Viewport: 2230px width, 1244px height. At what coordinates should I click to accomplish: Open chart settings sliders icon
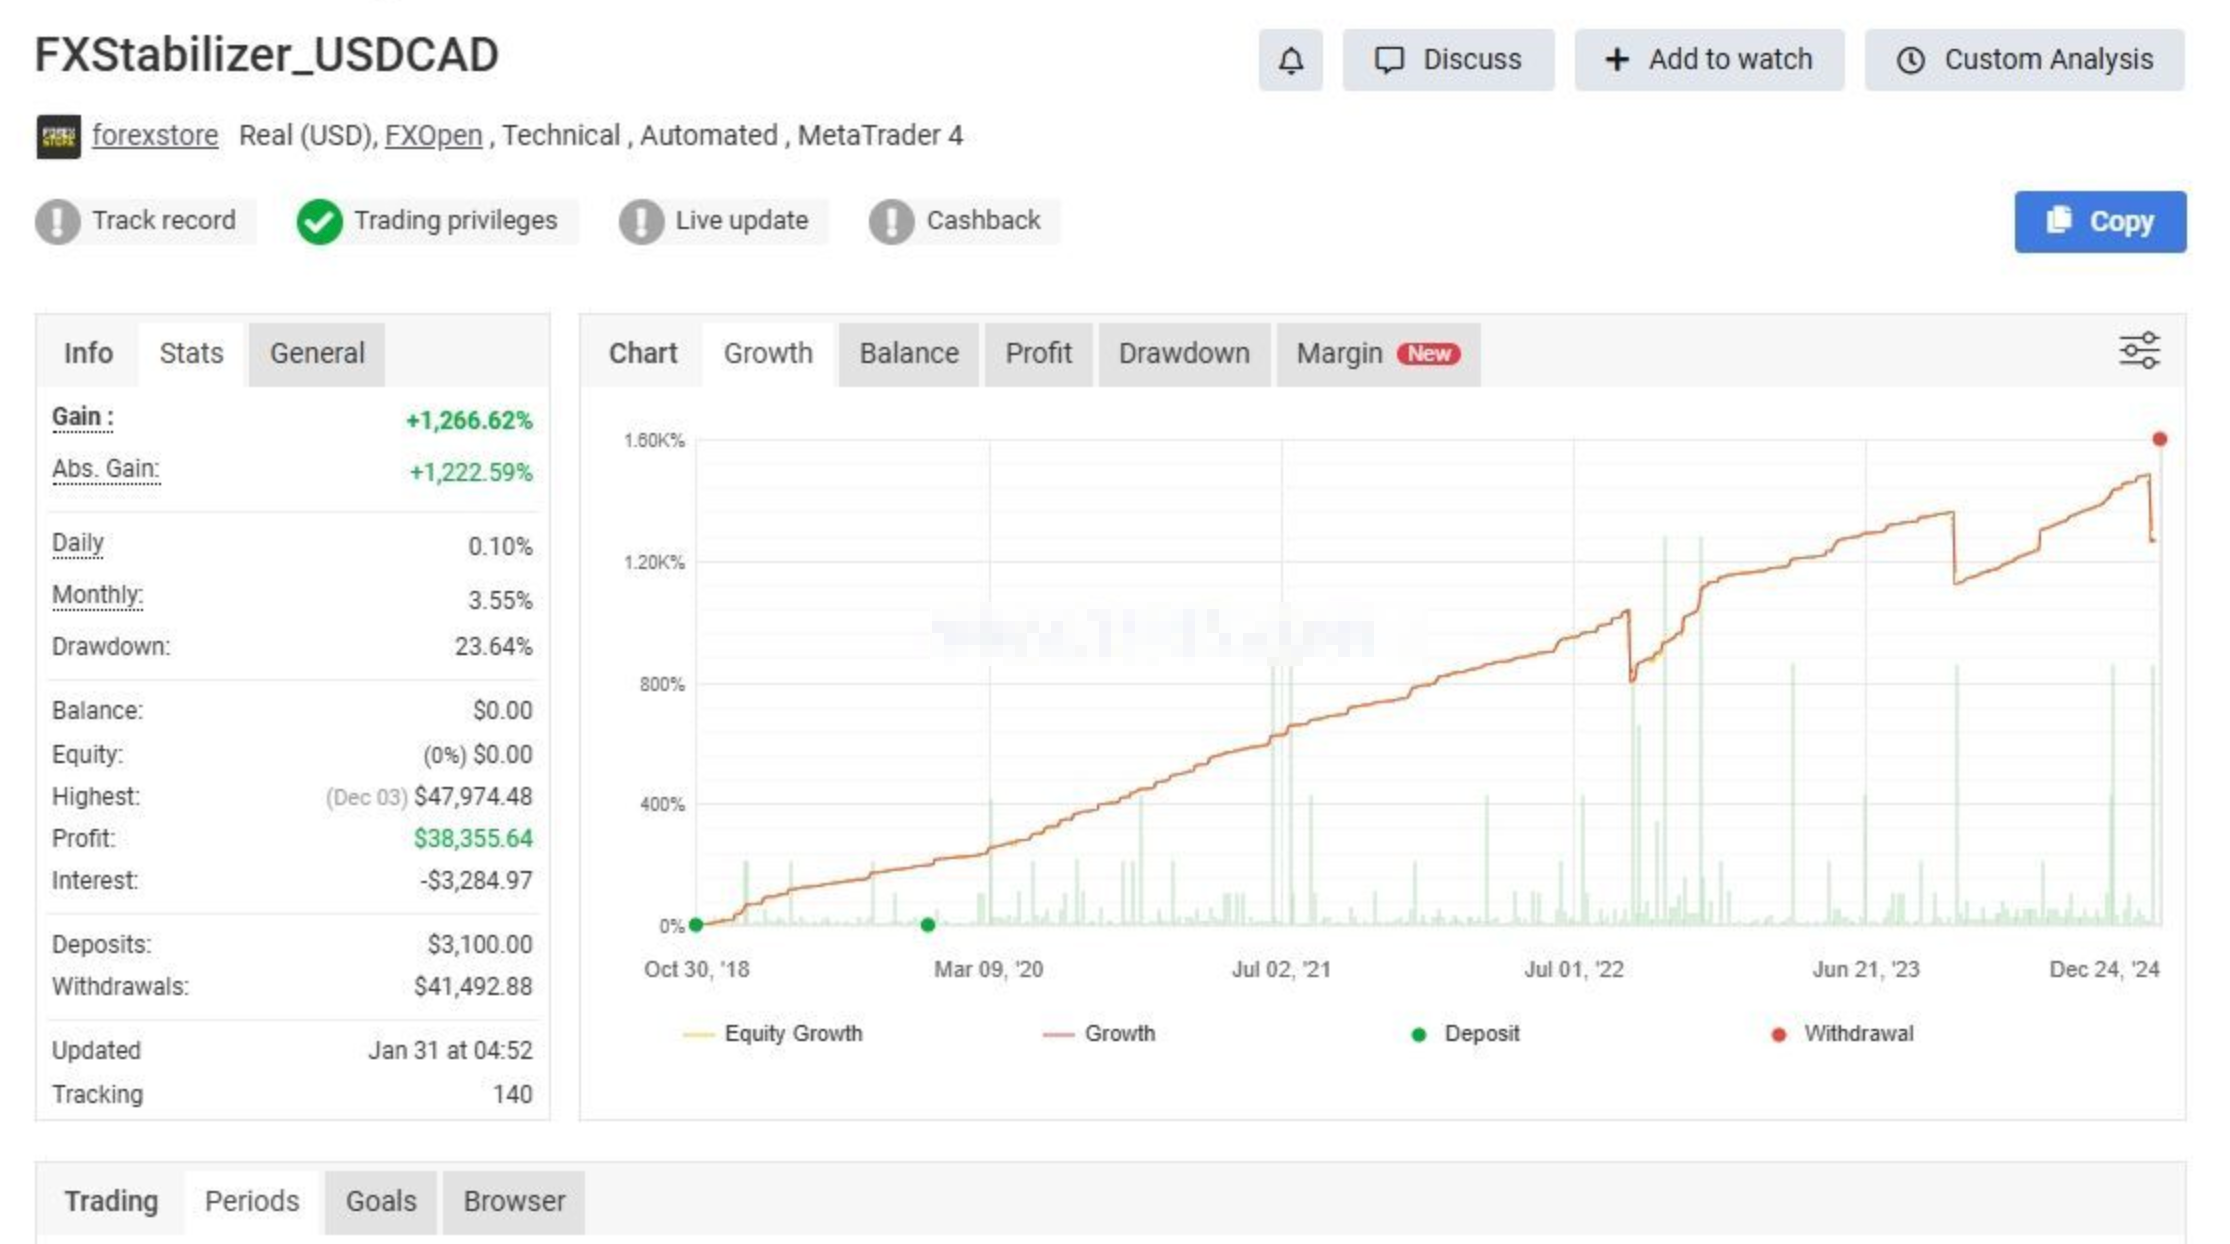2139,351
